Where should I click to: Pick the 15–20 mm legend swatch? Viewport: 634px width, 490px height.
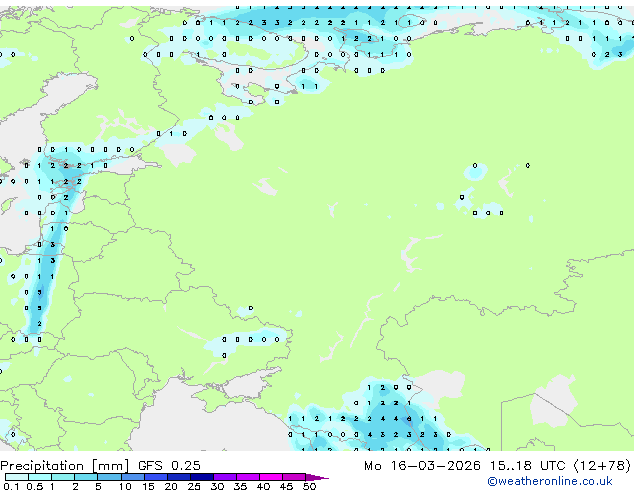155,477
